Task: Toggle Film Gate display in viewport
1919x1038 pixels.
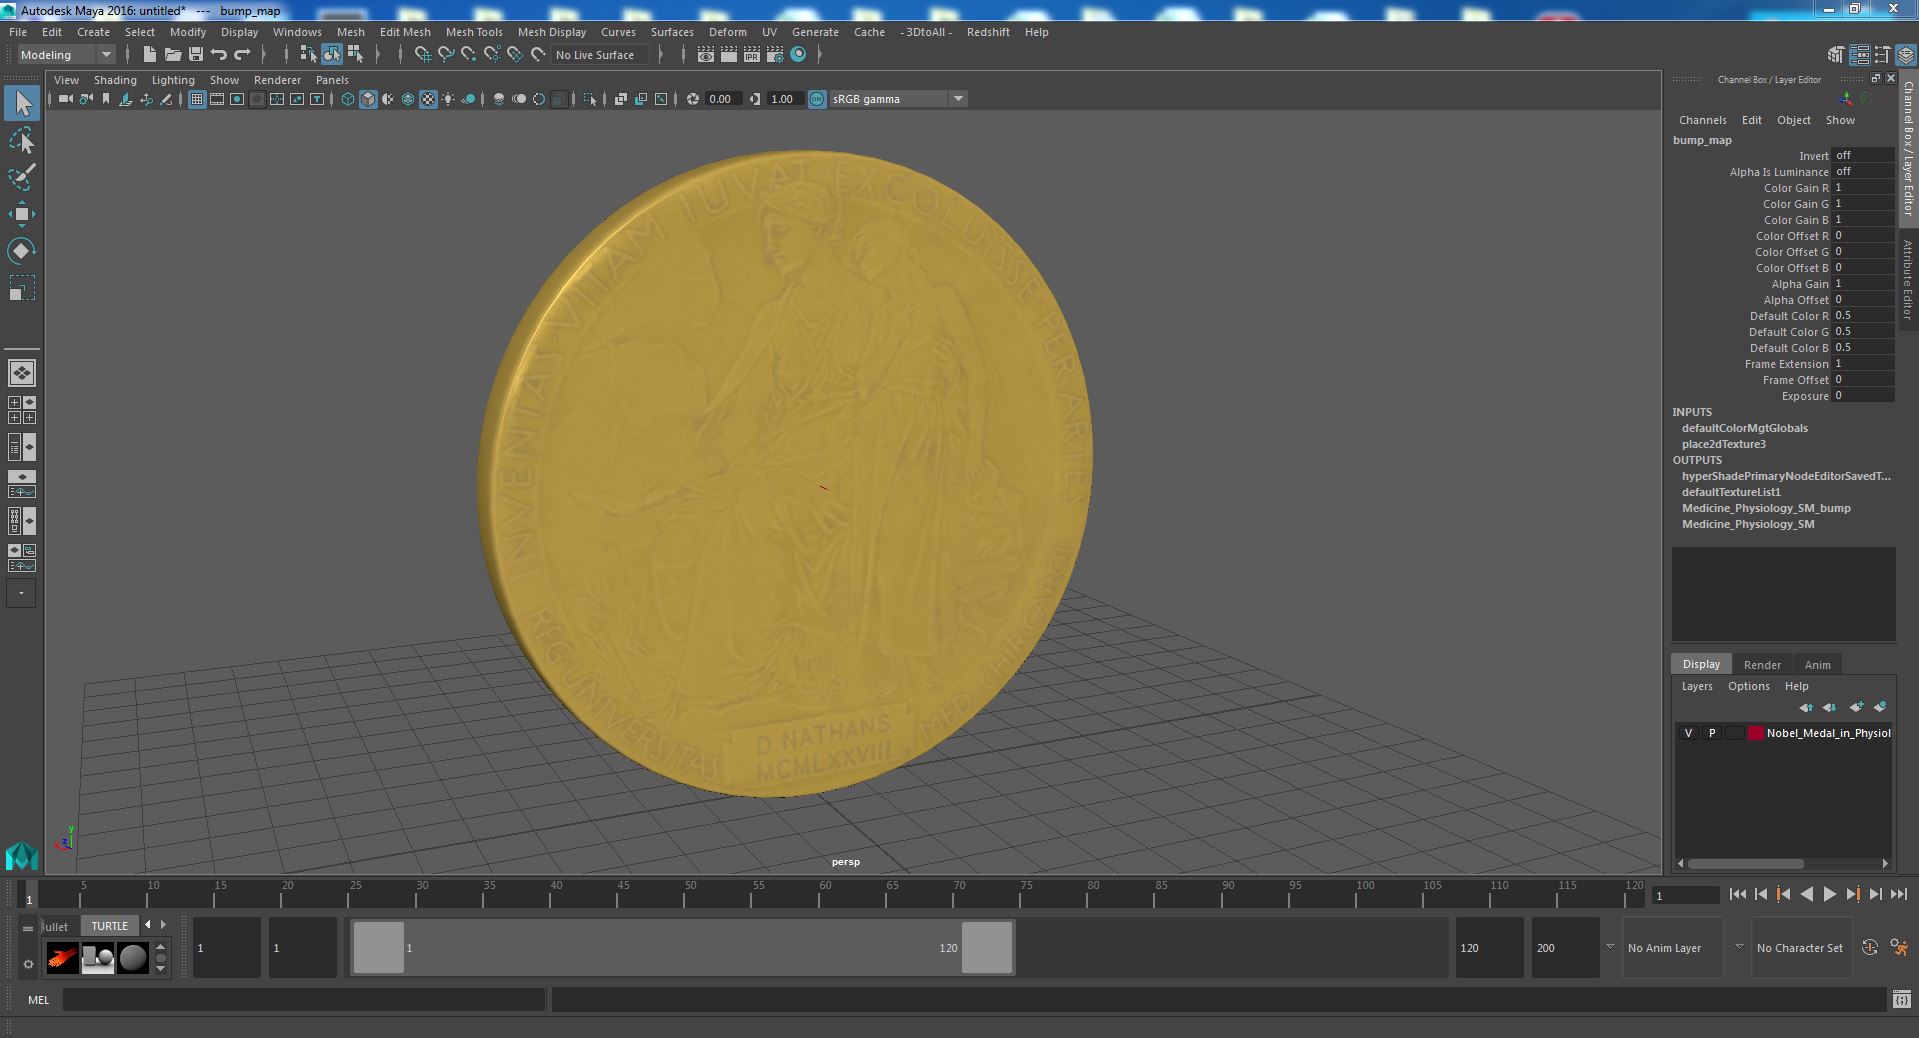Action: coord(216,99)
